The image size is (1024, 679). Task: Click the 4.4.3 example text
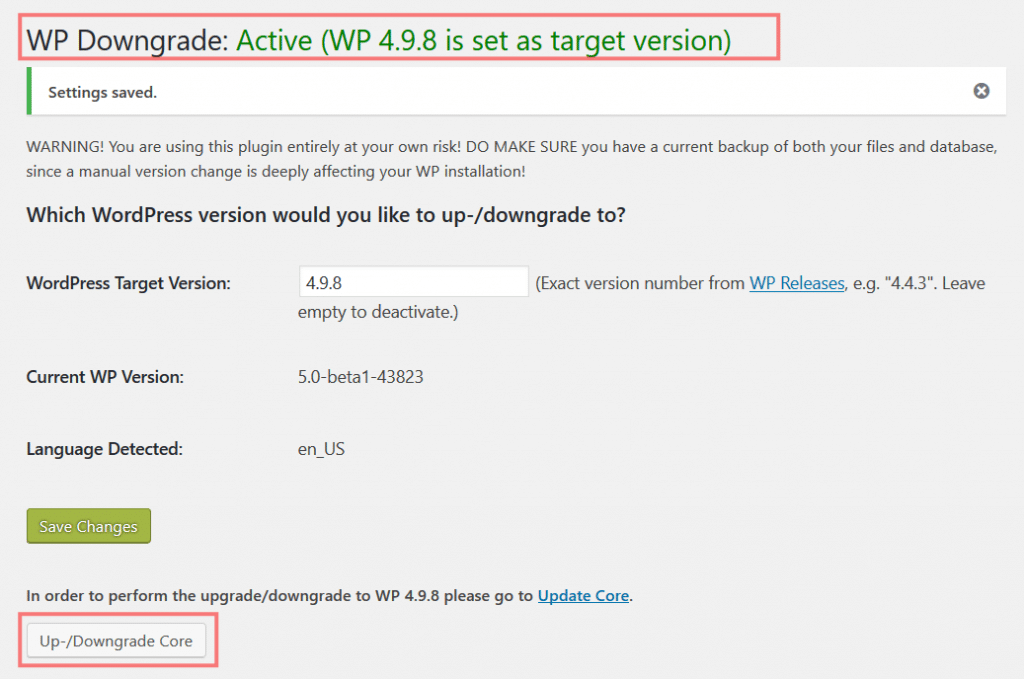[x=908, y=283]
